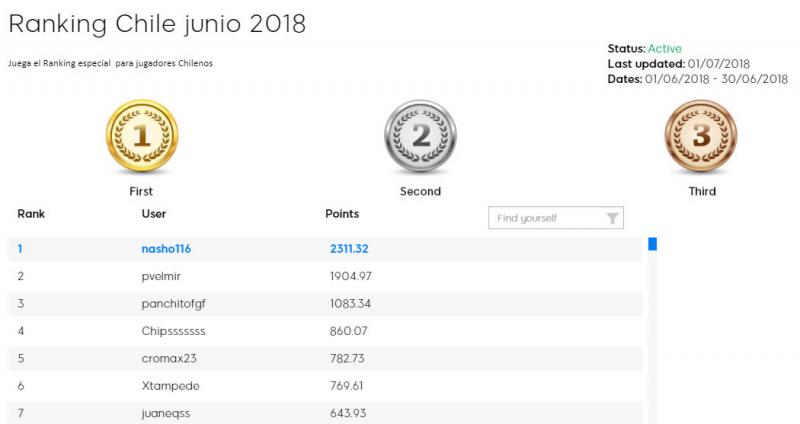
Task: Click the blue scrollbar thumb
Action: coord(652,243)
